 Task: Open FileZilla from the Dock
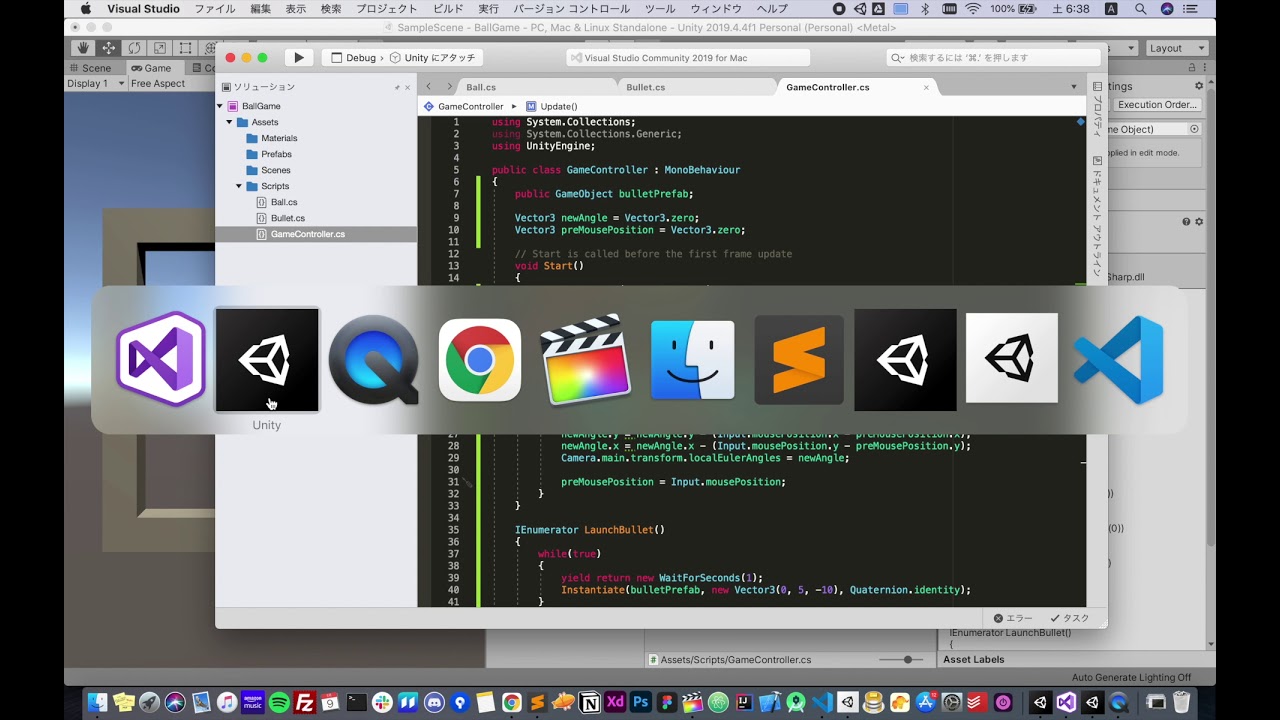click(x=305, y=703)
